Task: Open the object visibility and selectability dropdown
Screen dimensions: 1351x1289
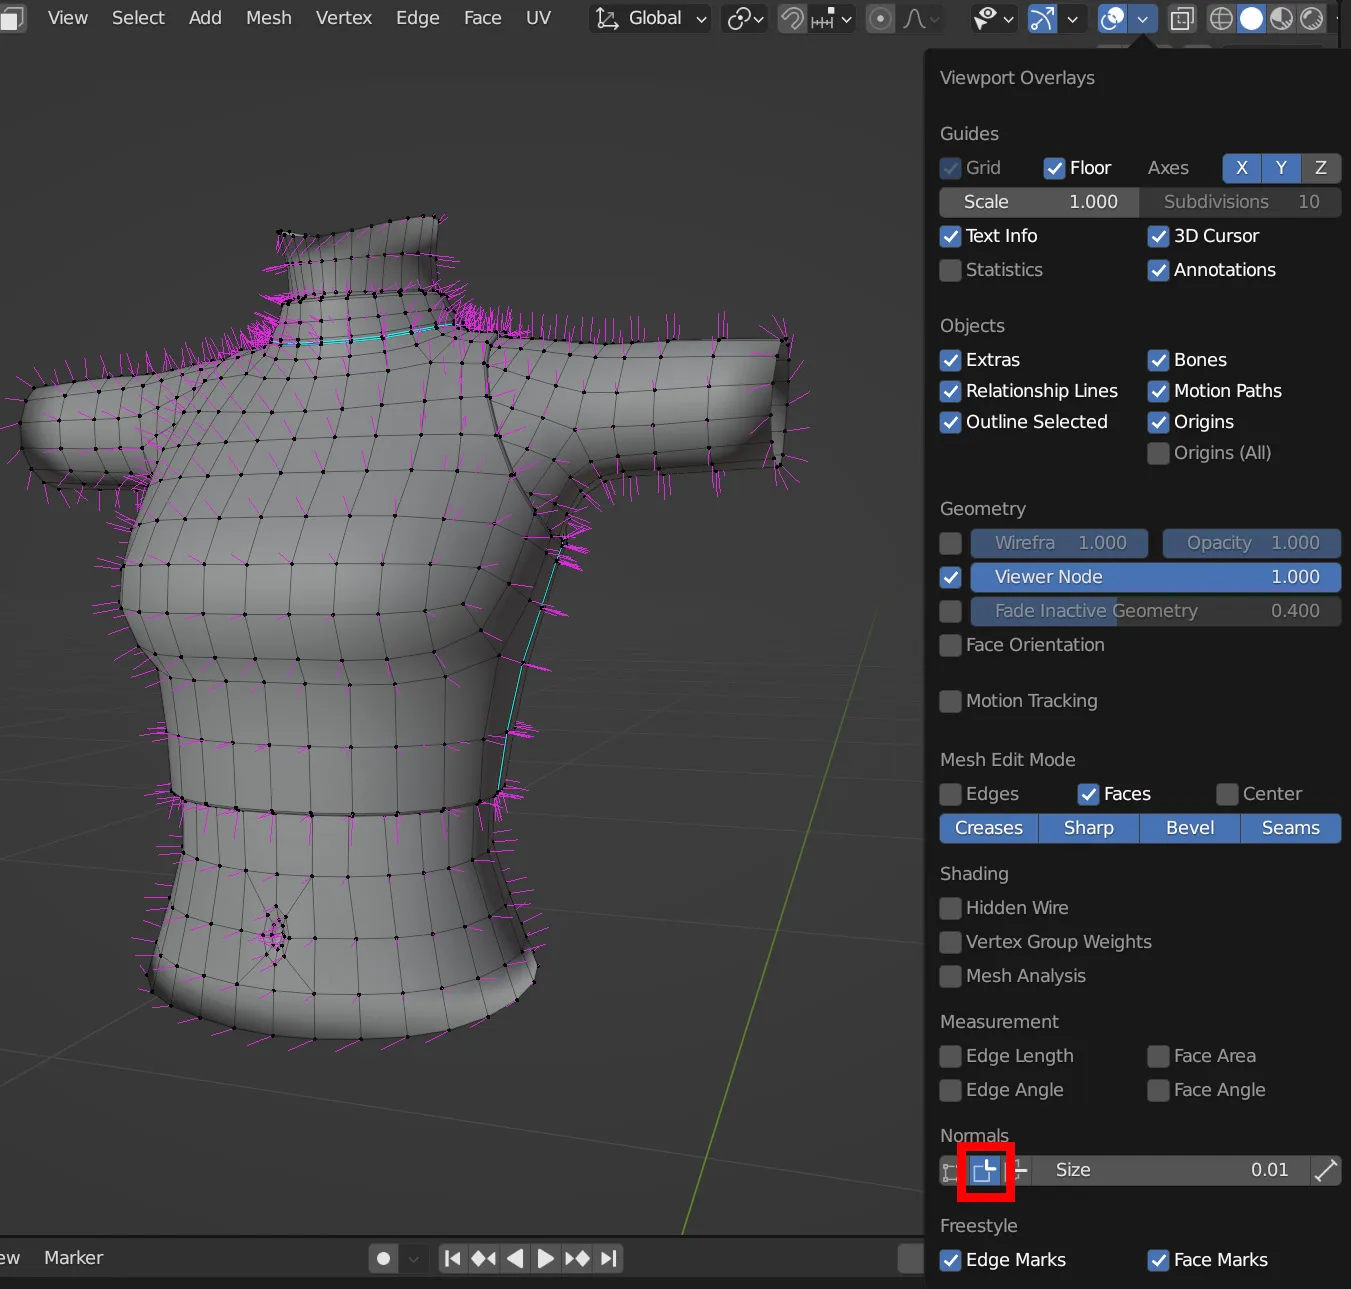Action: tap(994, 18)
